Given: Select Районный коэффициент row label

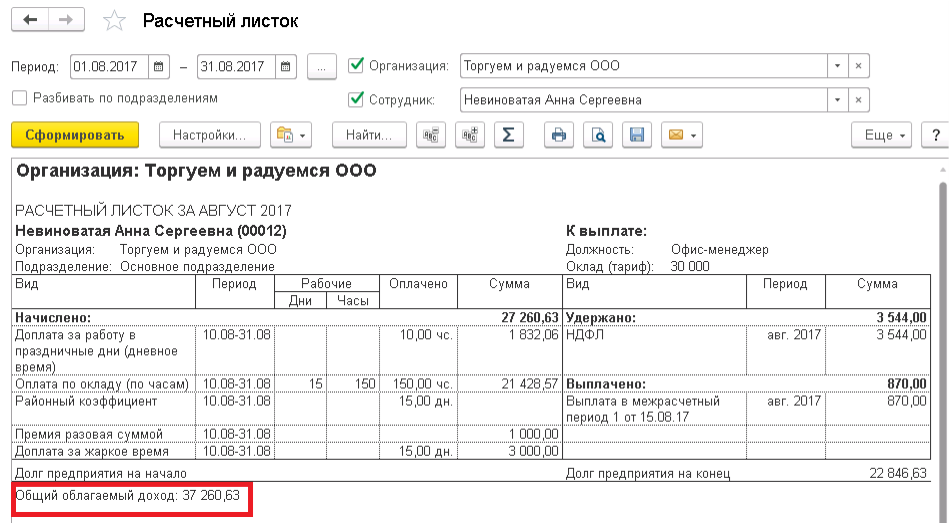Looking at the screenshot, I should click(86, 401).
